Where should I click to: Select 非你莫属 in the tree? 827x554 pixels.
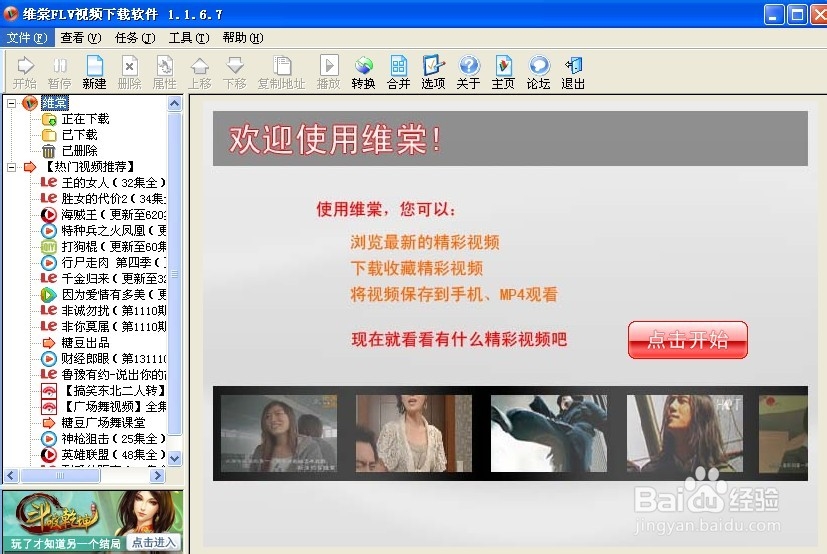(113, 326)
